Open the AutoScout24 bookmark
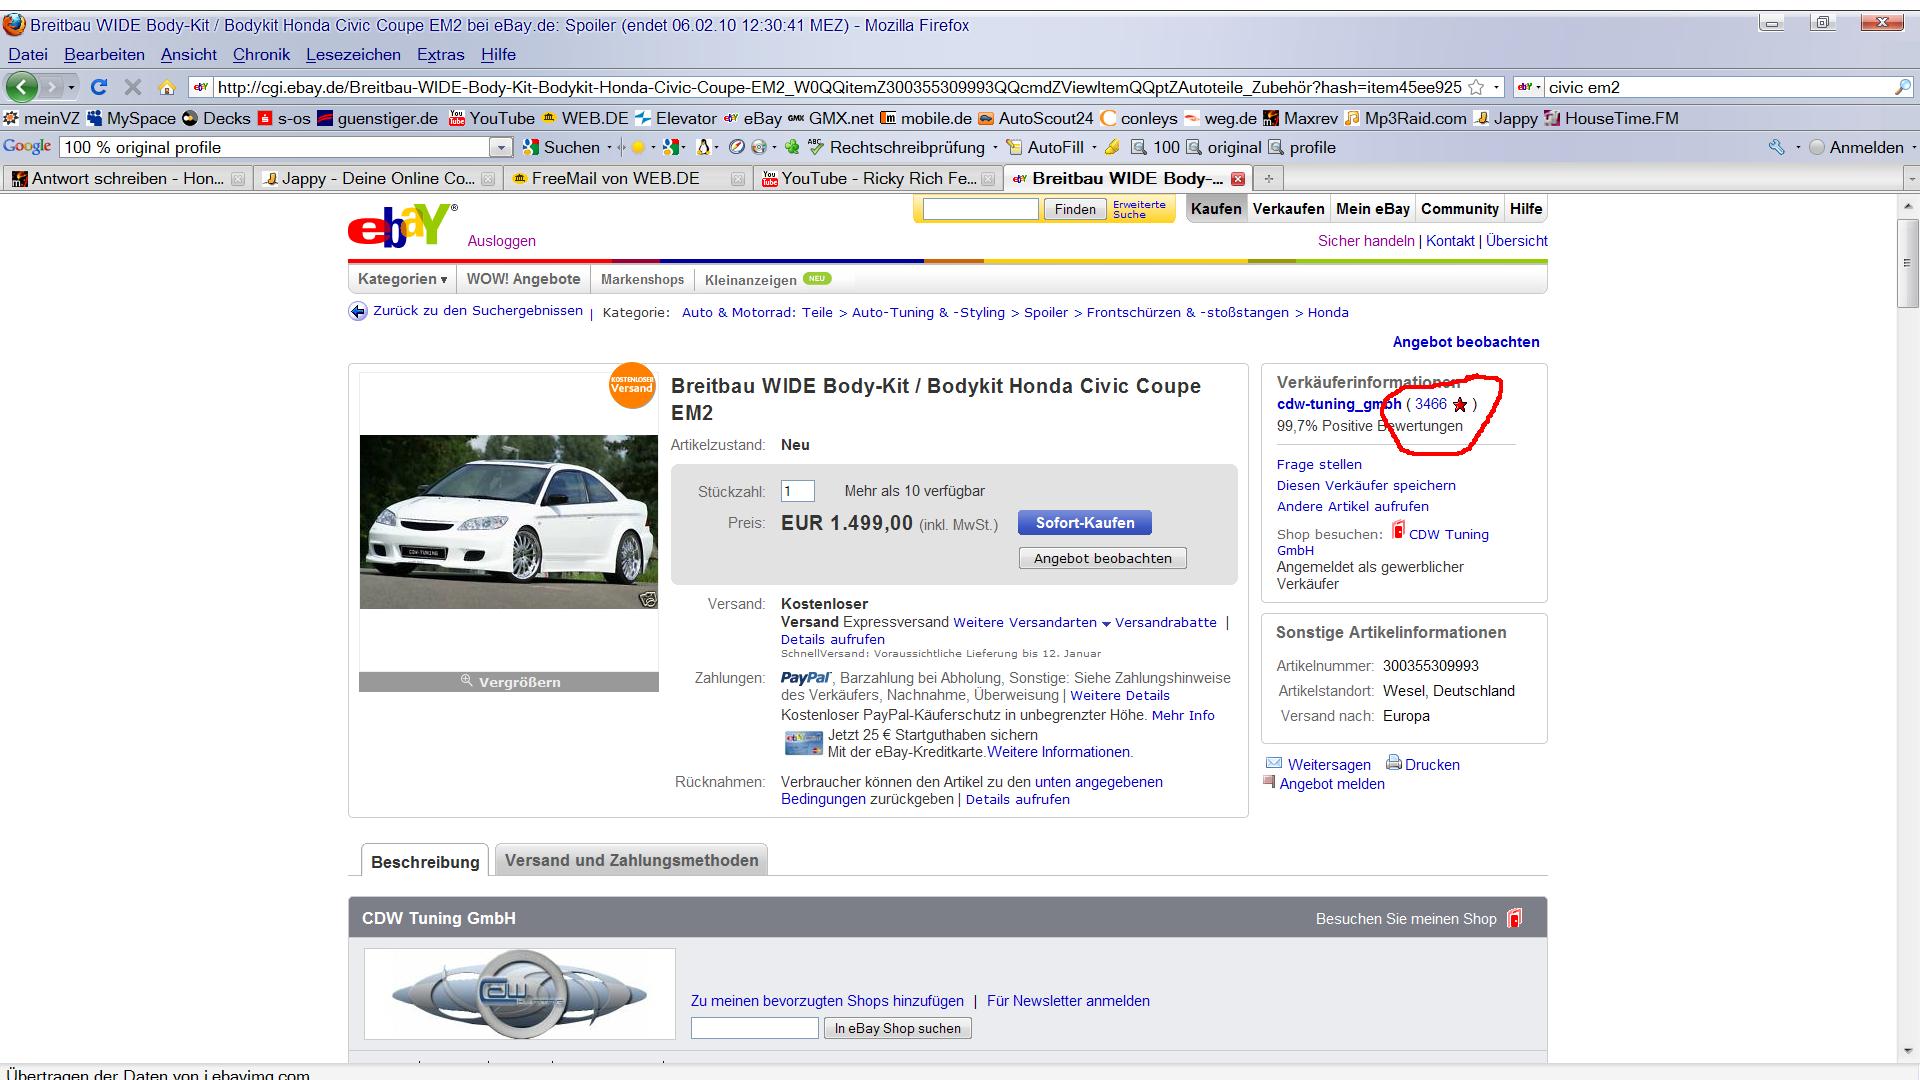The image size is (1920, 1080). coord(1035,118)
